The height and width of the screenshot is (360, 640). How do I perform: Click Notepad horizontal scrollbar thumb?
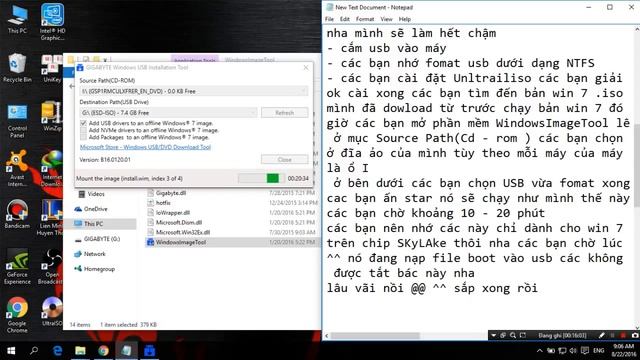click(x=375, y=336)
